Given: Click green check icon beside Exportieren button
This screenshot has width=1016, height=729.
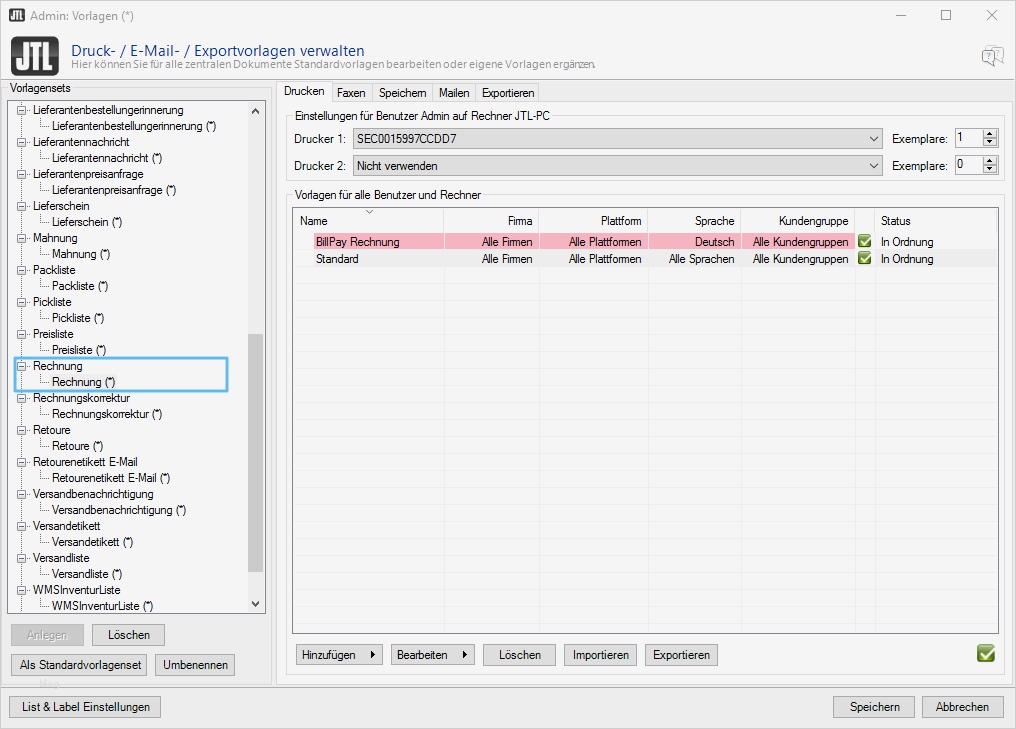Looking at the screenshot, I should 986,654.
